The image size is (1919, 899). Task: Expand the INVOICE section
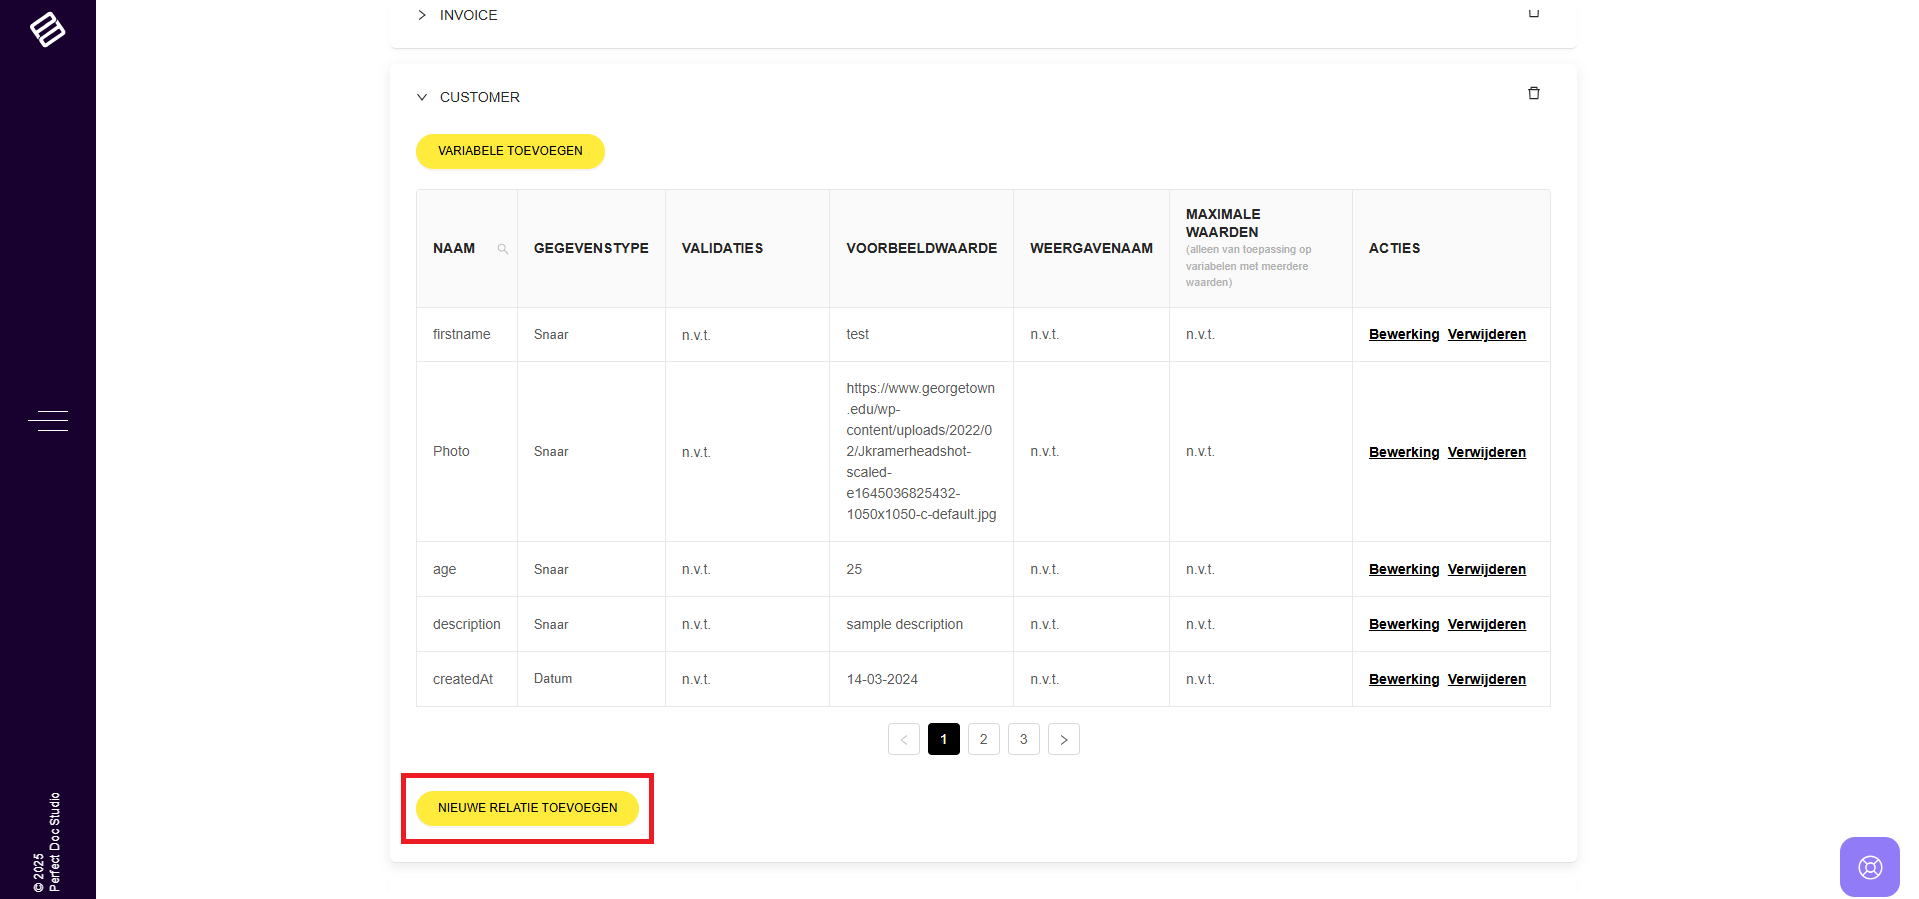pyautogui.click(x=422, y=15)
